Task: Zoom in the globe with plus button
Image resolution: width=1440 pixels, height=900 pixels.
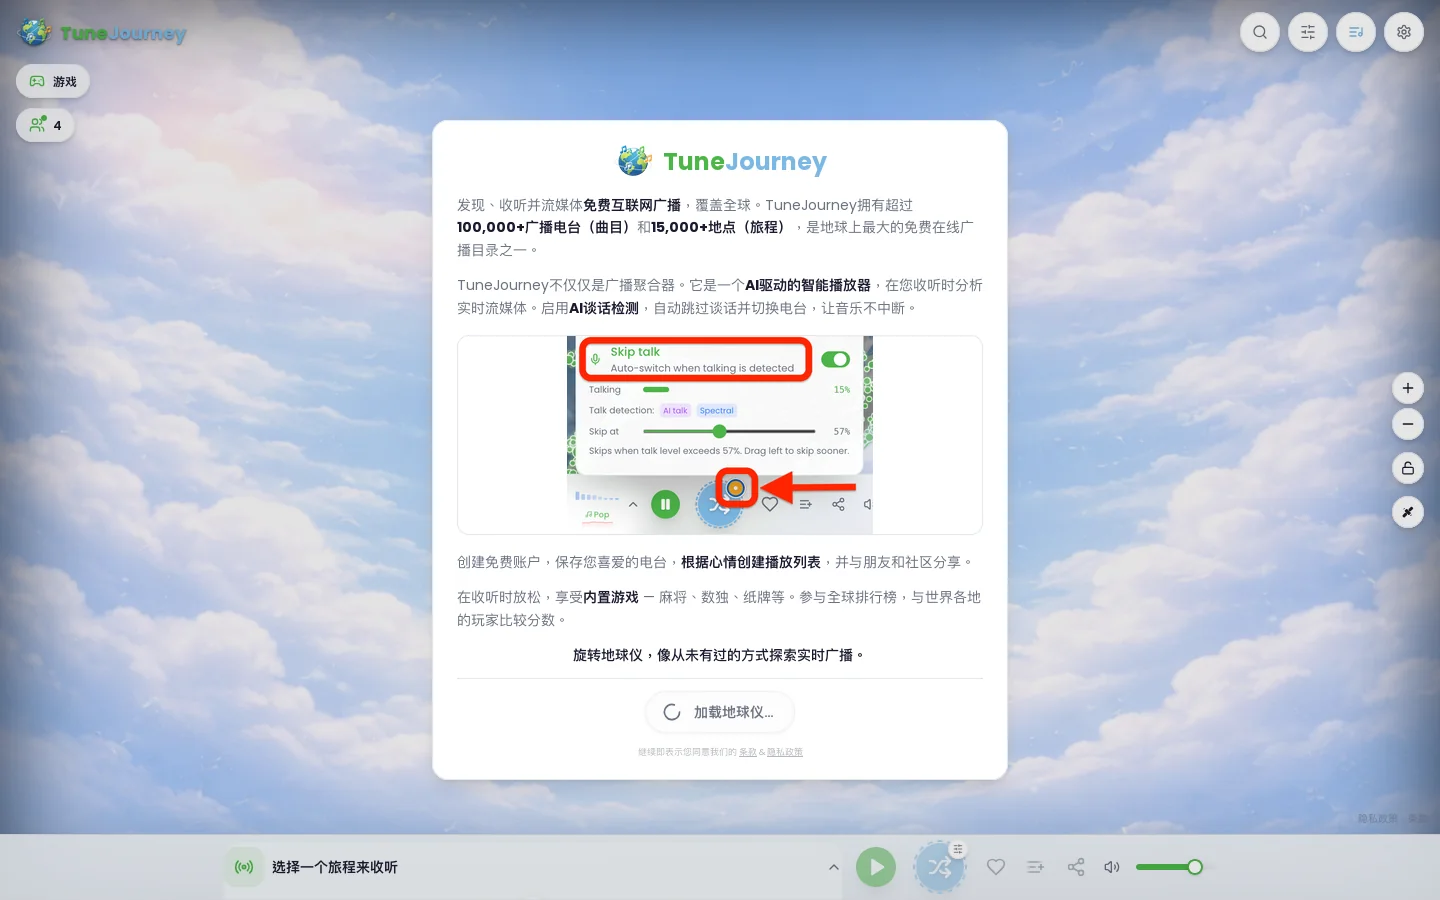Action: click(1408, 388)
